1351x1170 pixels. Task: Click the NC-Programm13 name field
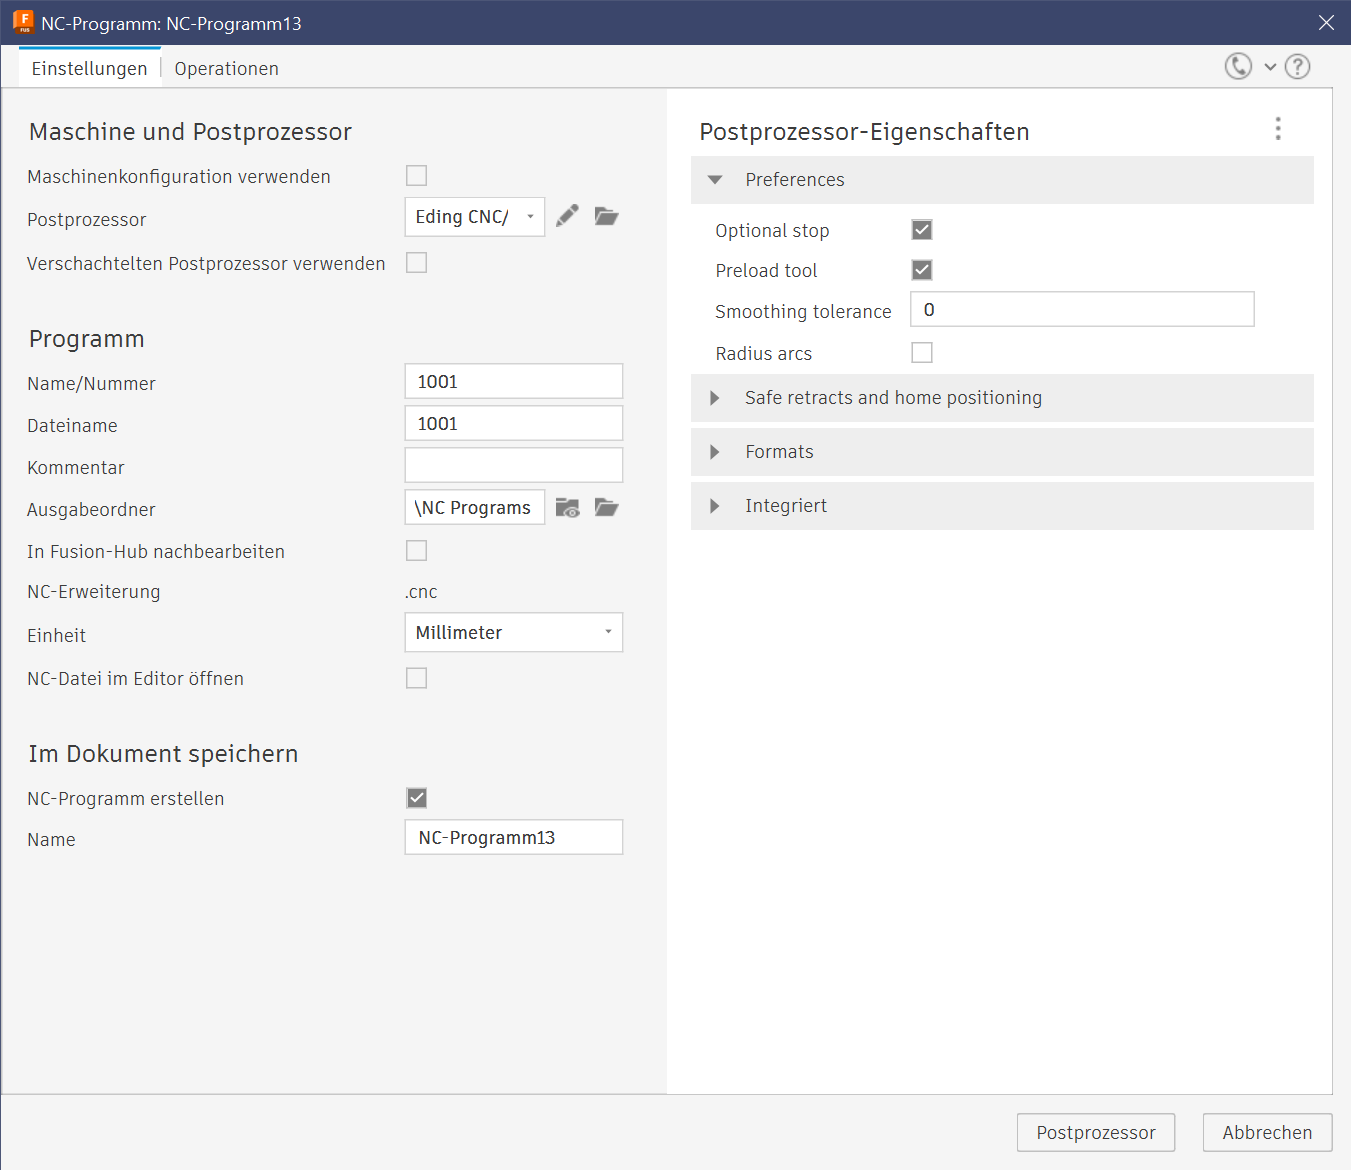click(x=514, y=837)
